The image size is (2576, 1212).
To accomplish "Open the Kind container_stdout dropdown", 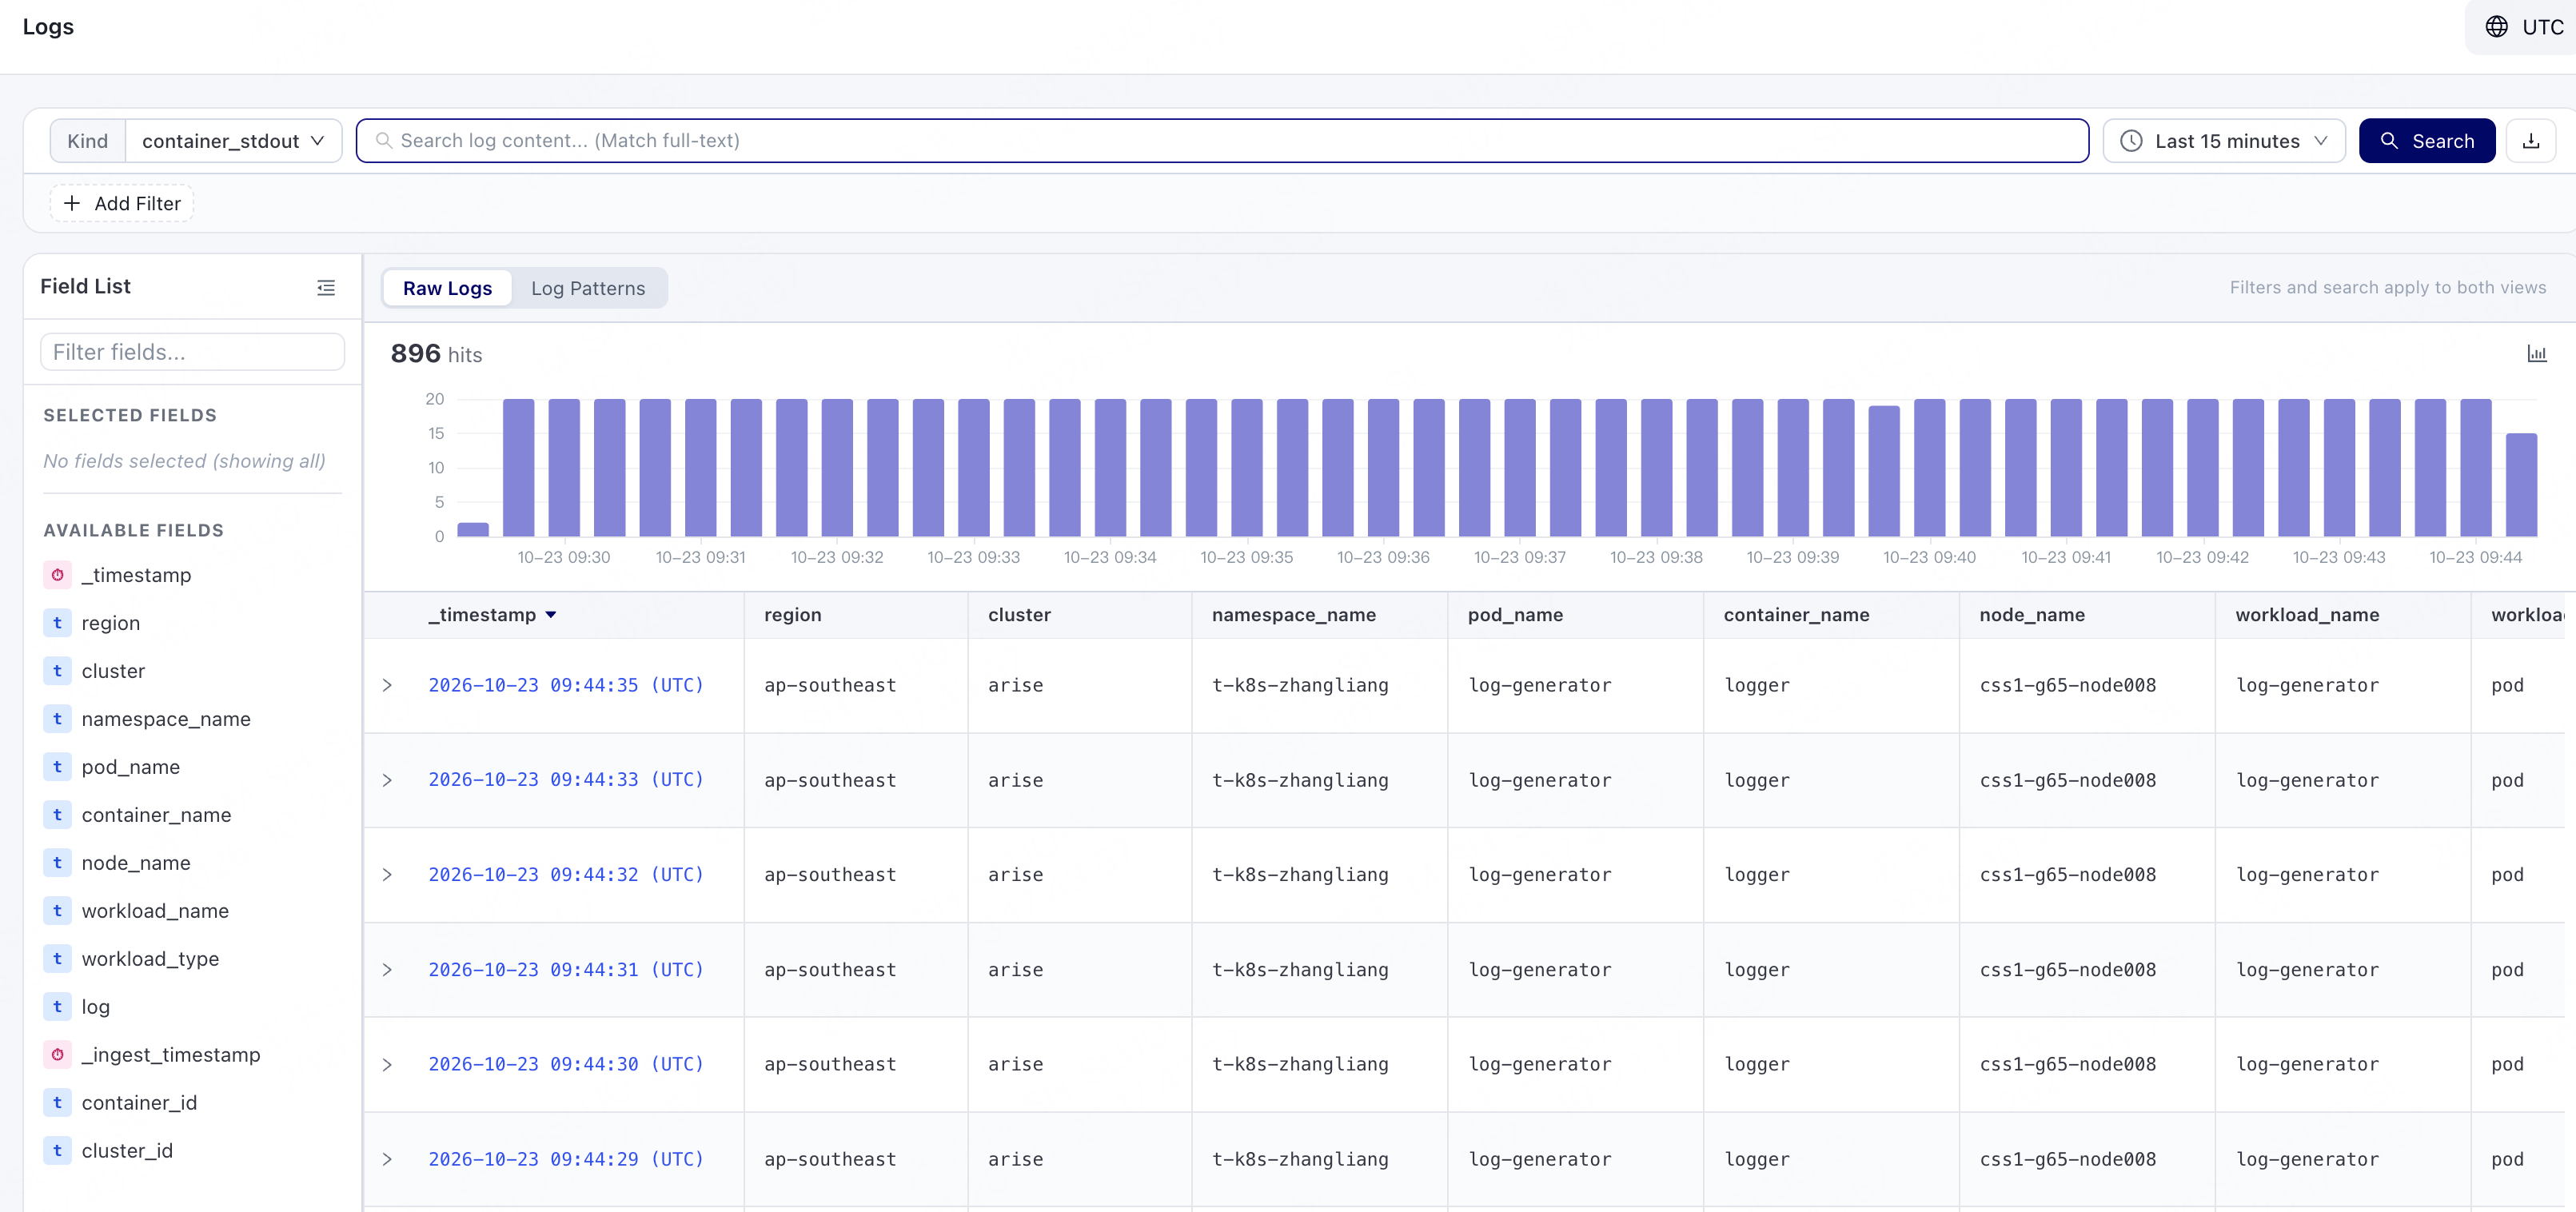I will 233,141.
